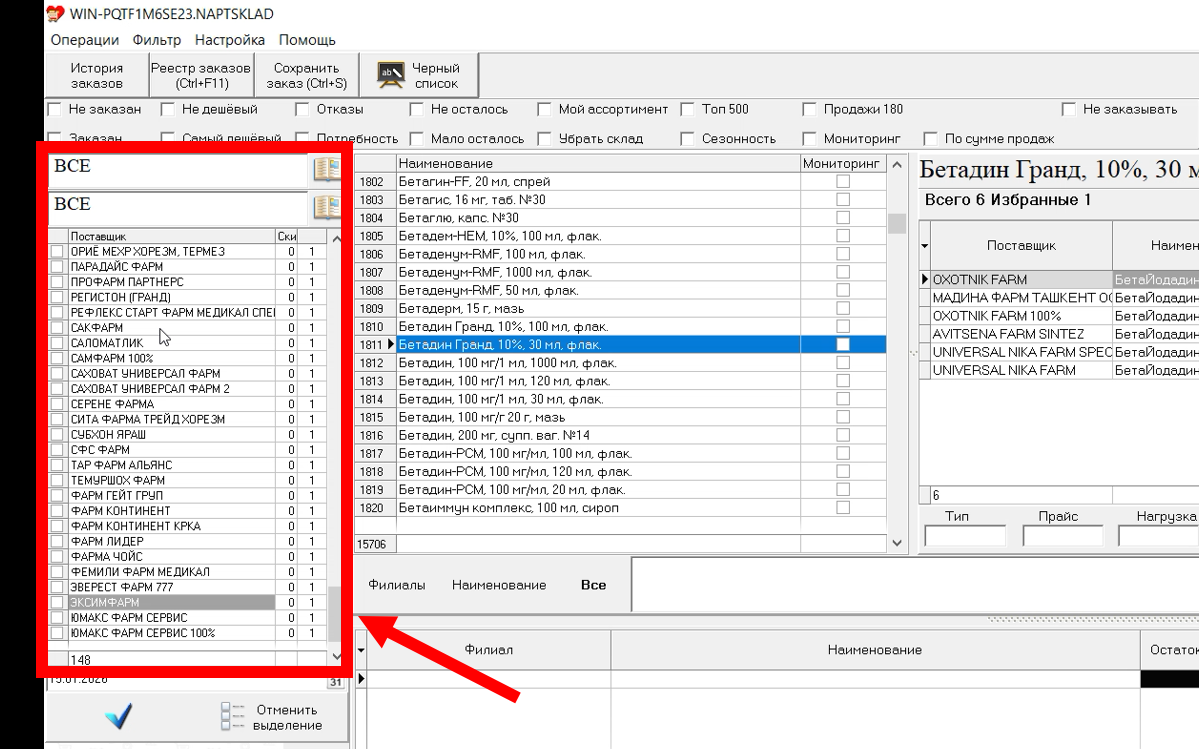The height and width of the screenshot is (749, 1199).
Task: Tick supplier checkbox for ФАРМ ЛИДЕР
Action: point(57,541)
